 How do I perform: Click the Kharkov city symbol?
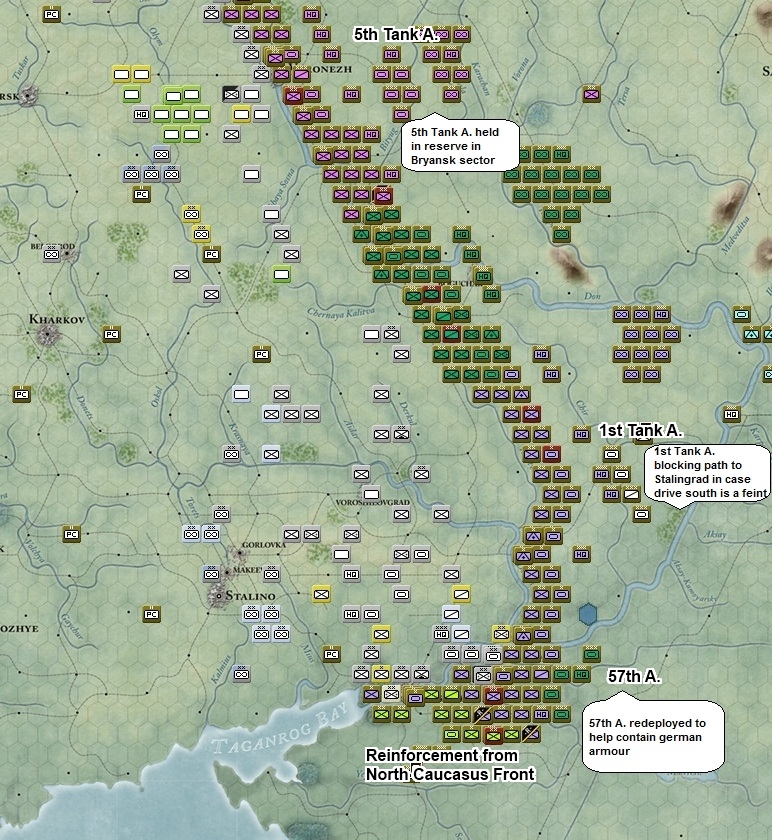pyautogui.click(x=47, y=334)
